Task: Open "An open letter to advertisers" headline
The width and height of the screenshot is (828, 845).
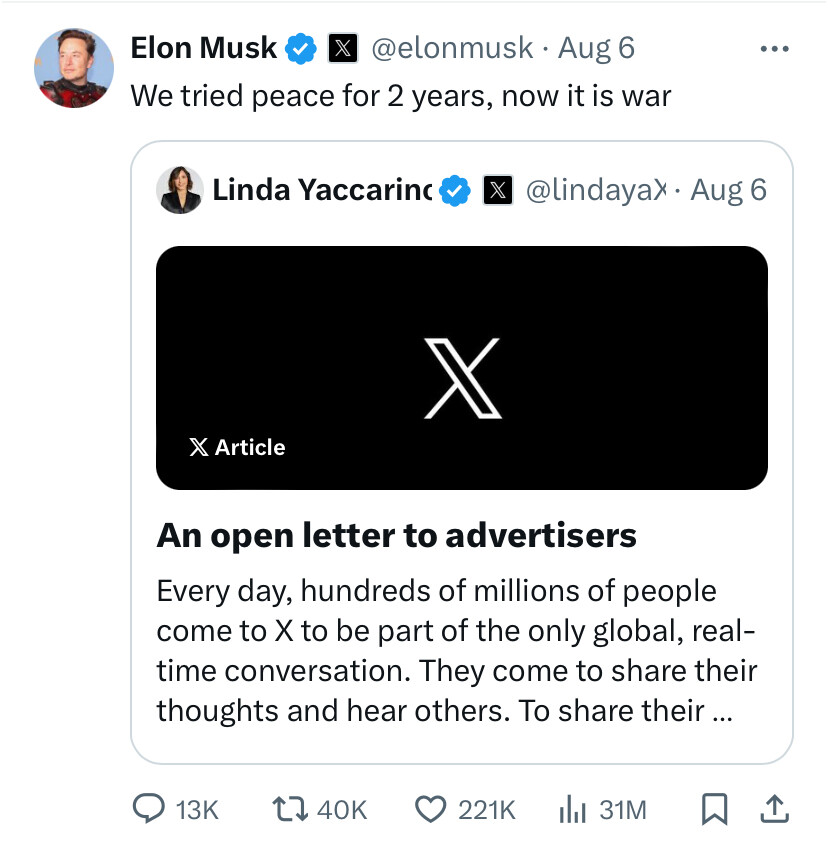Action: coord(396,536)
